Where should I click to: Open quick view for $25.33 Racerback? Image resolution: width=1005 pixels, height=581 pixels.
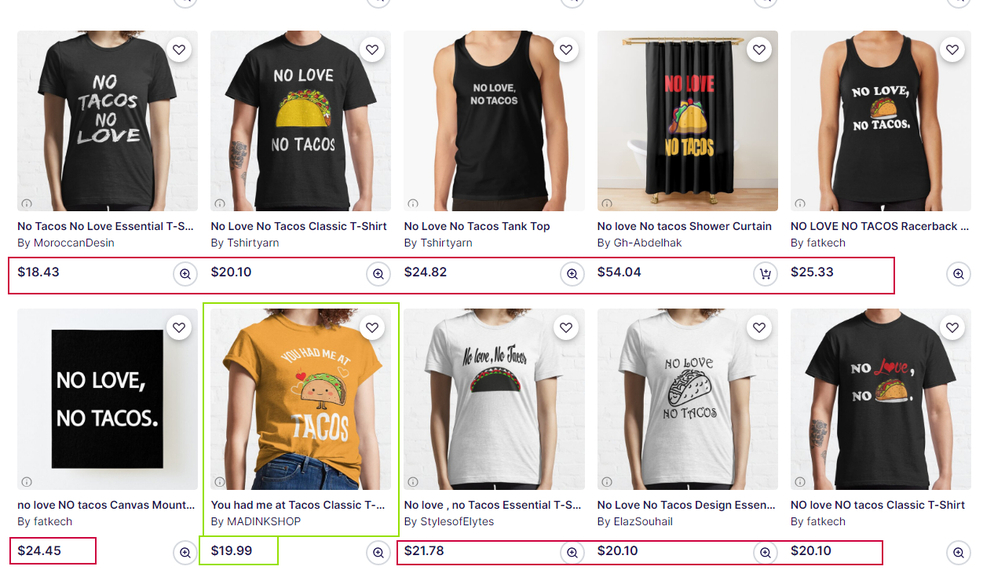point(958,274)
